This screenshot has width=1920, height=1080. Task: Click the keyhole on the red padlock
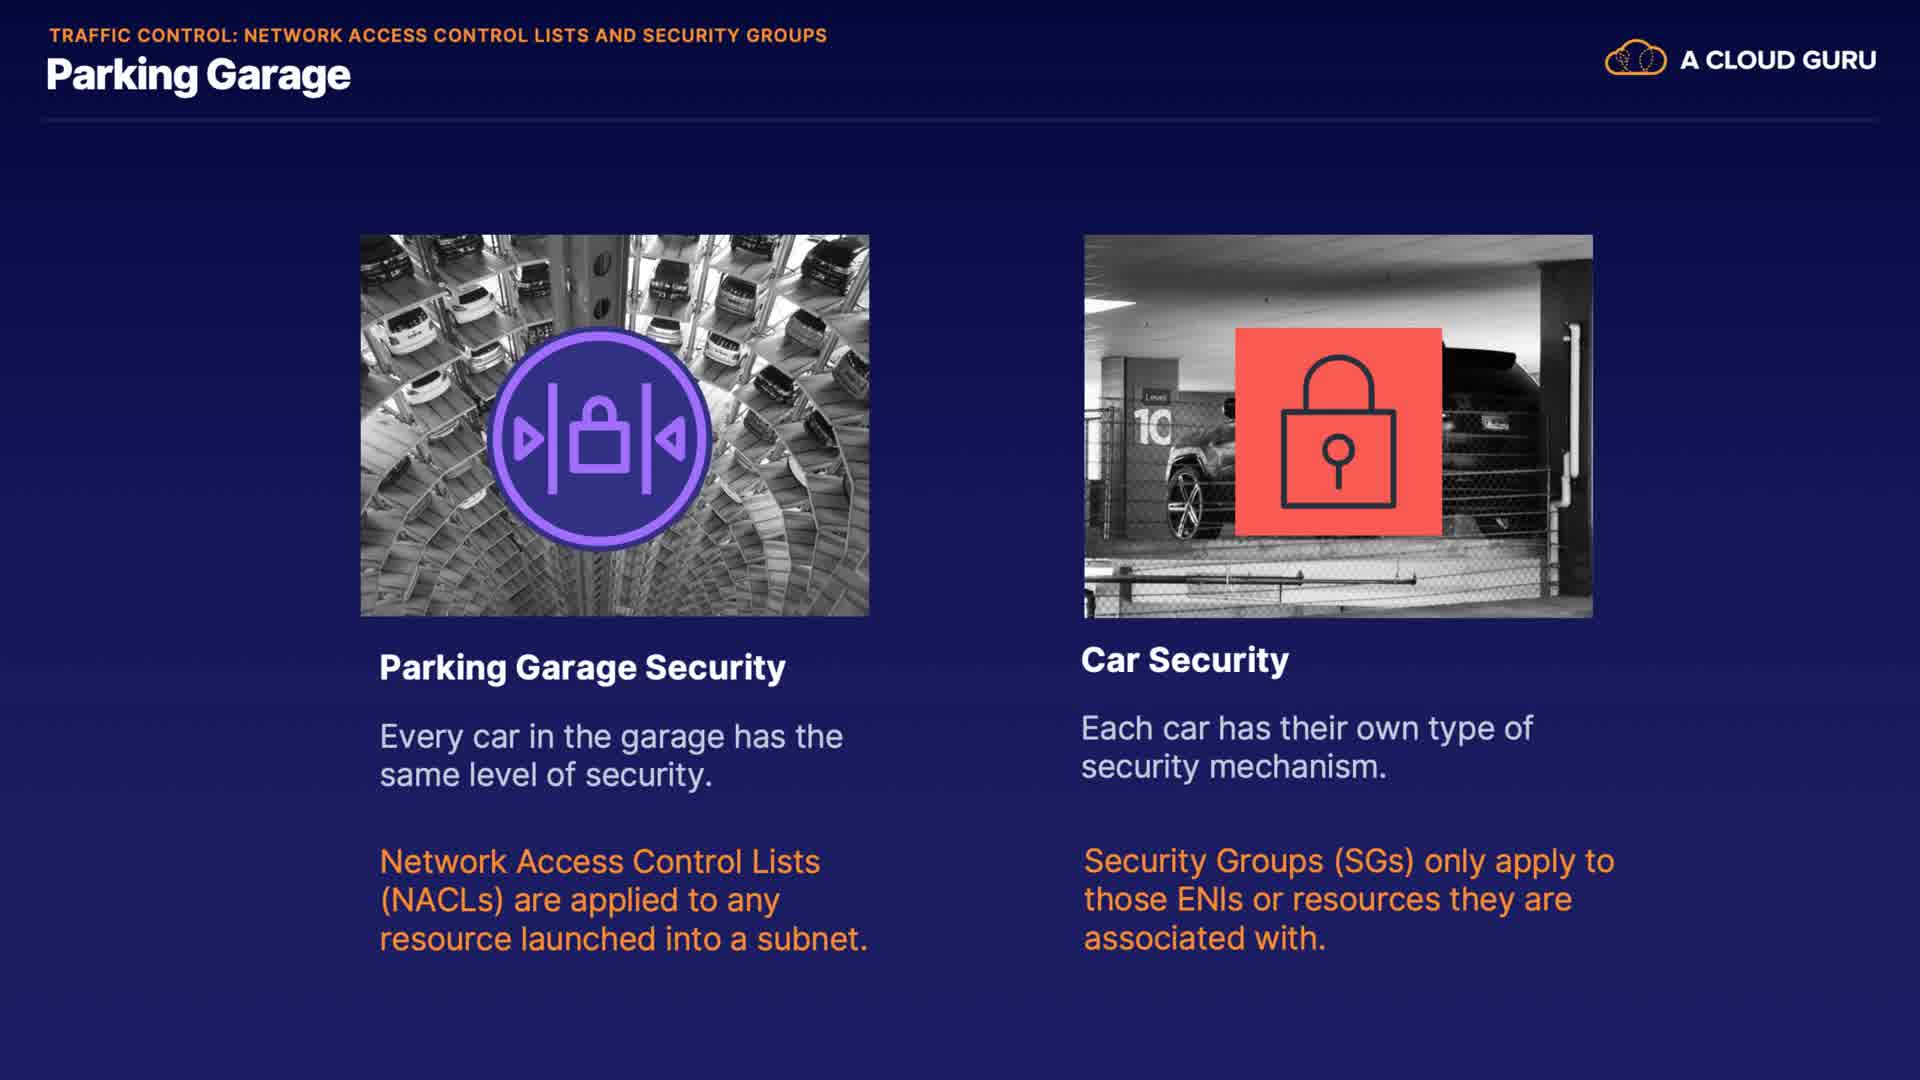point(1338,455)
